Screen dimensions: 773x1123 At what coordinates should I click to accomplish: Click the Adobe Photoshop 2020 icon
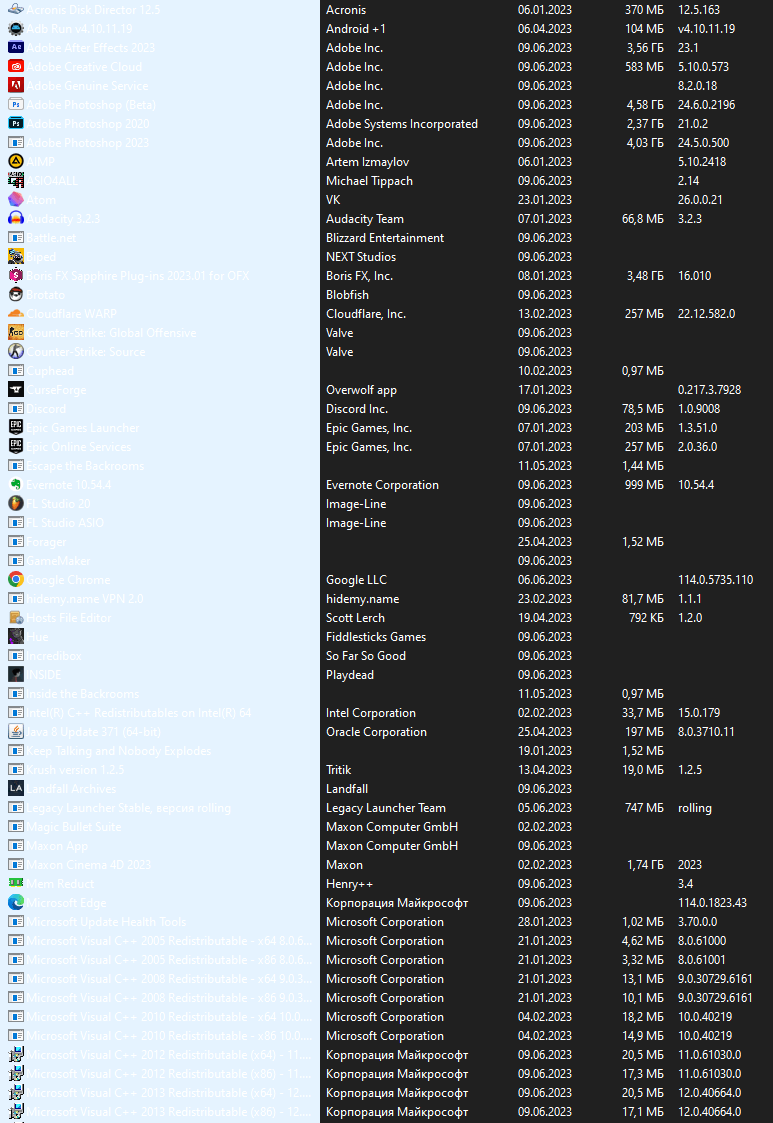[x=15, y=124]
